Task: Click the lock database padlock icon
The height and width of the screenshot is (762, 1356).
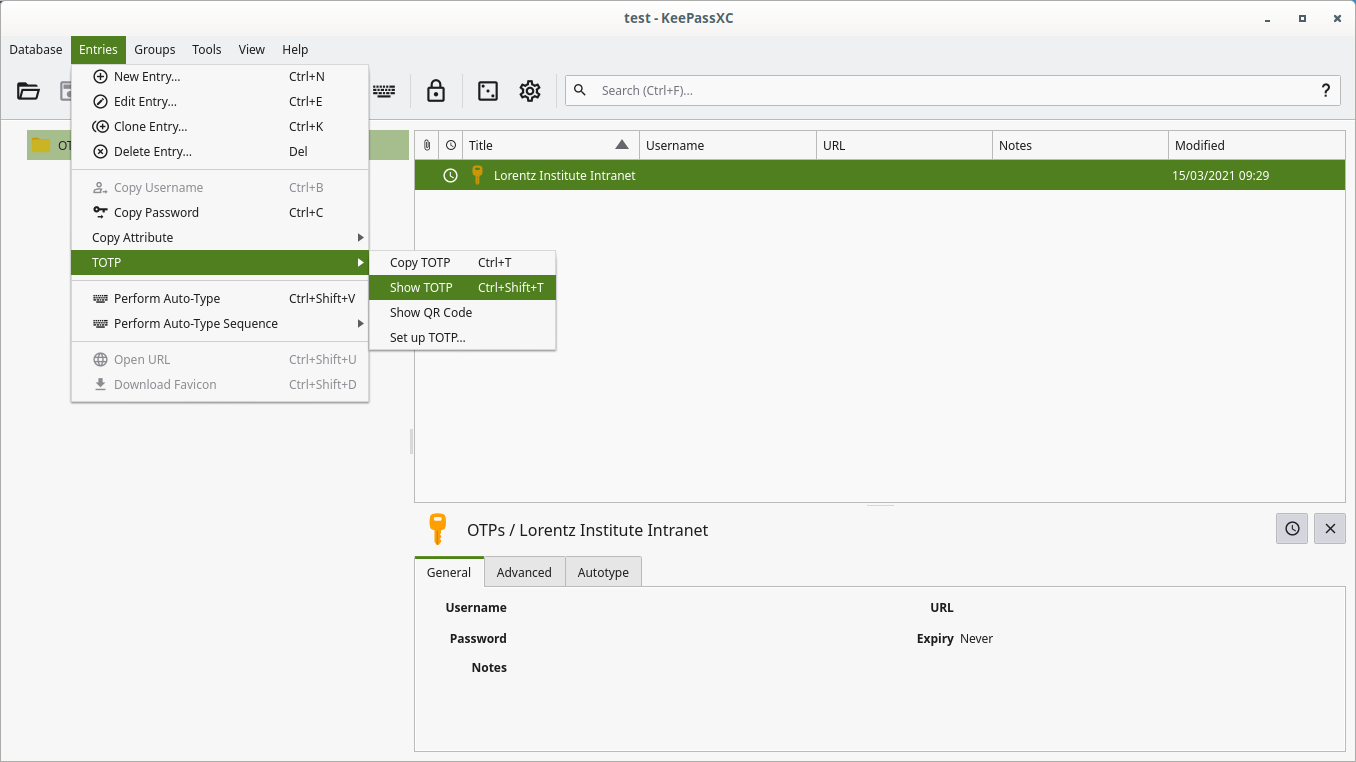Action: tap(435, 91)
